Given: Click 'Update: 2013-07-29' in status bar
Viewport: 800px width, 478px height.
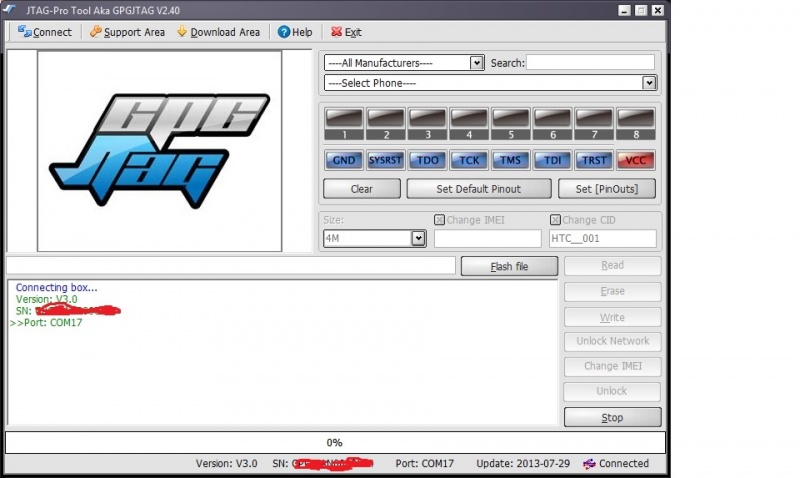Looking at the screenshot, I should pos(523,464).
